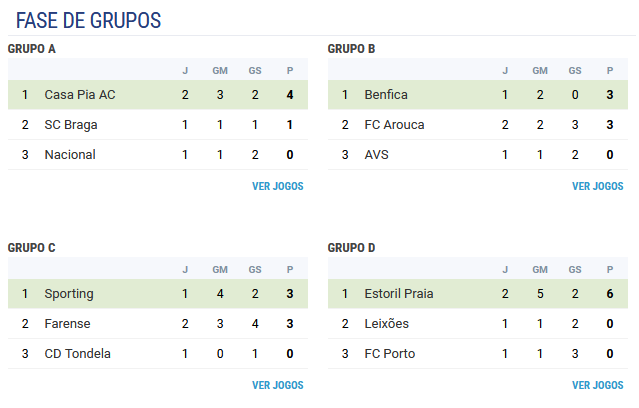Click Nacional team name
This screenshot has height=408, width=639.
tap(70, 155)
